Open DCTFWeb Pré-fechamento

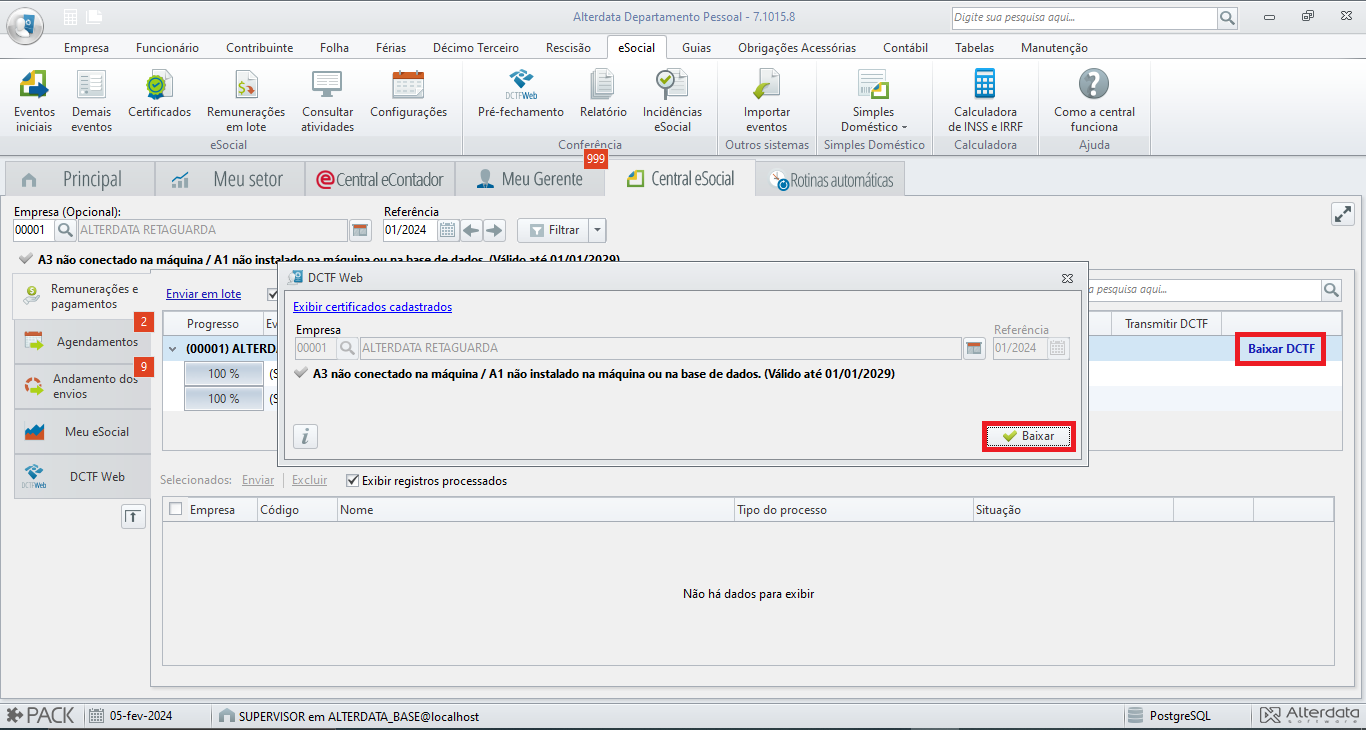tap(521, 95)
